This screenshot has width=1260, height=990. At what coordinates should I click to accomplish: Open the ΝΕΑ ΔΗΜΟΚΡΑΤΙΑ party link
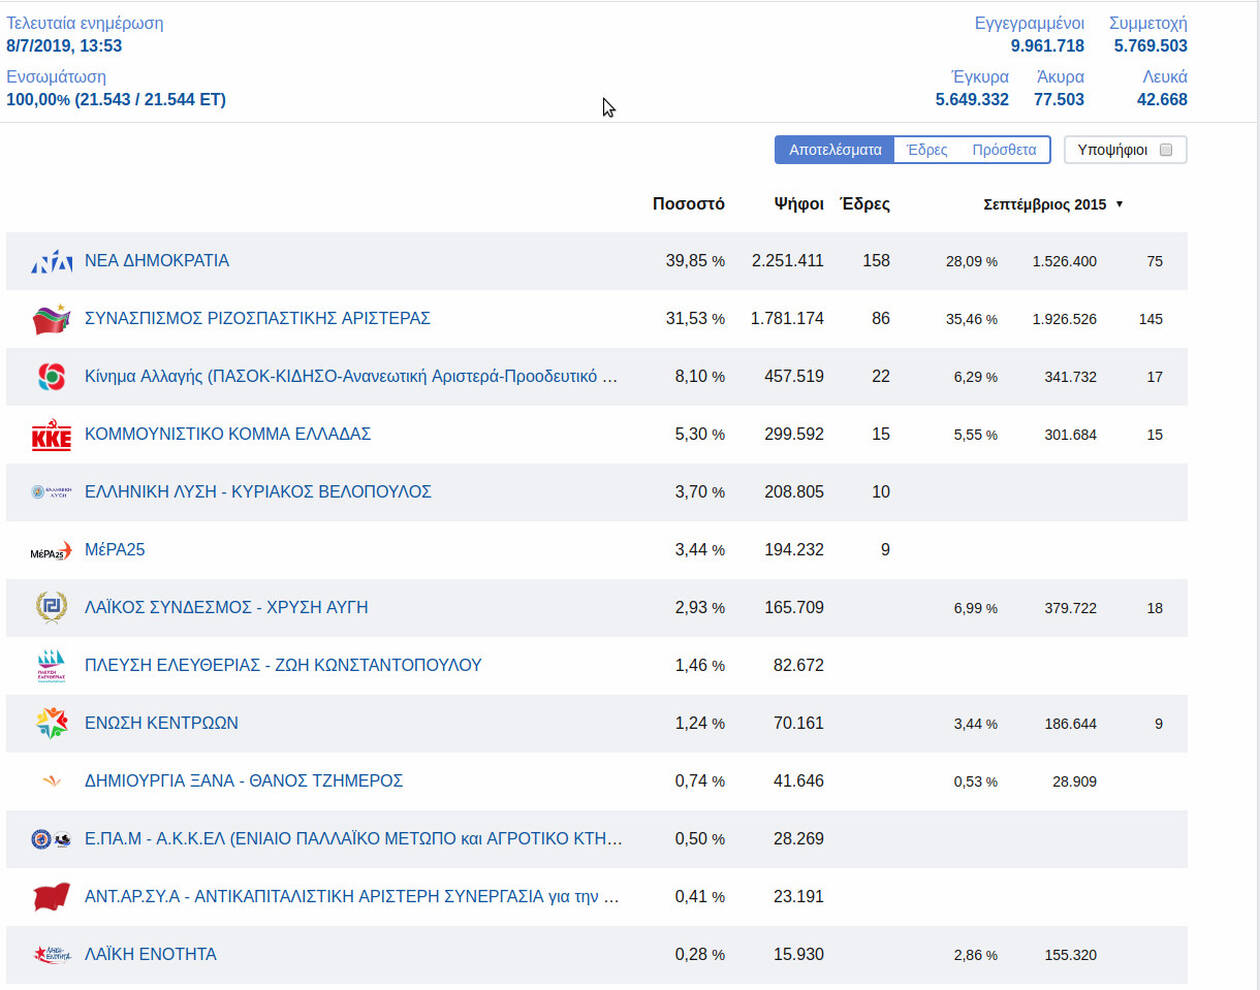point(157,261)
